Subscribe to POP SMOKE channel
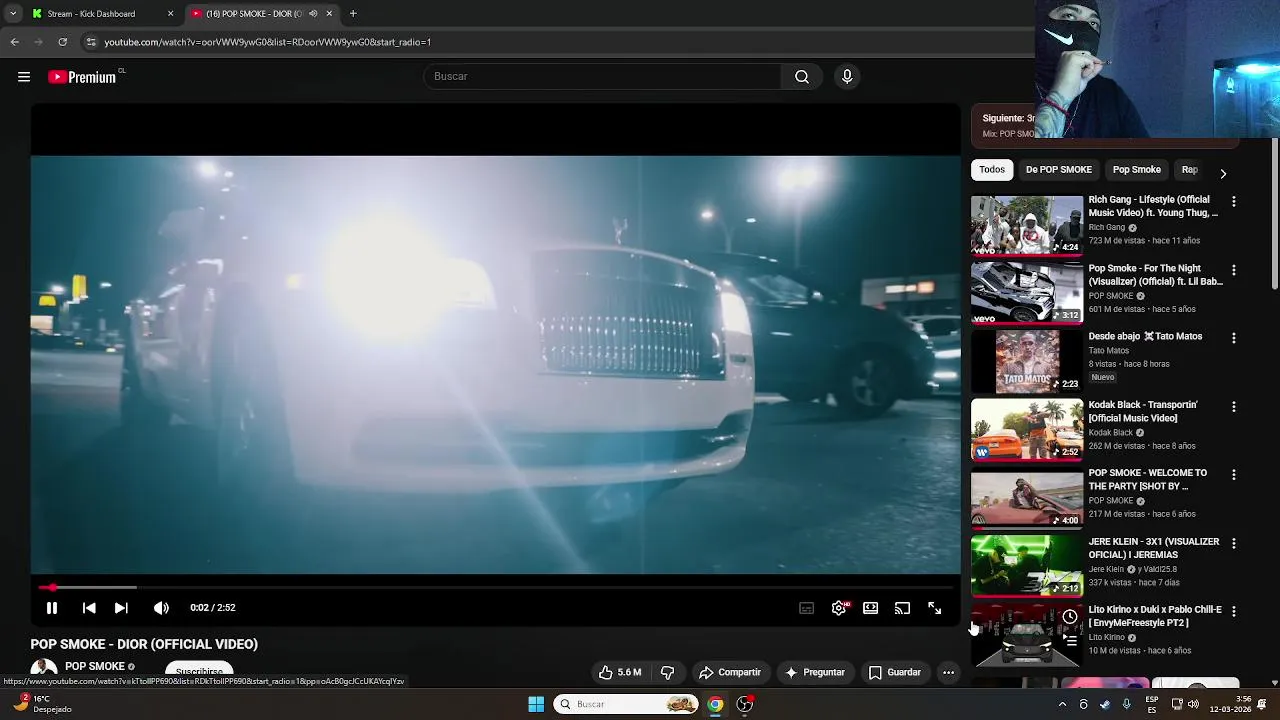1280x720 pixels. pyautogui.click(x=199, y=672)
